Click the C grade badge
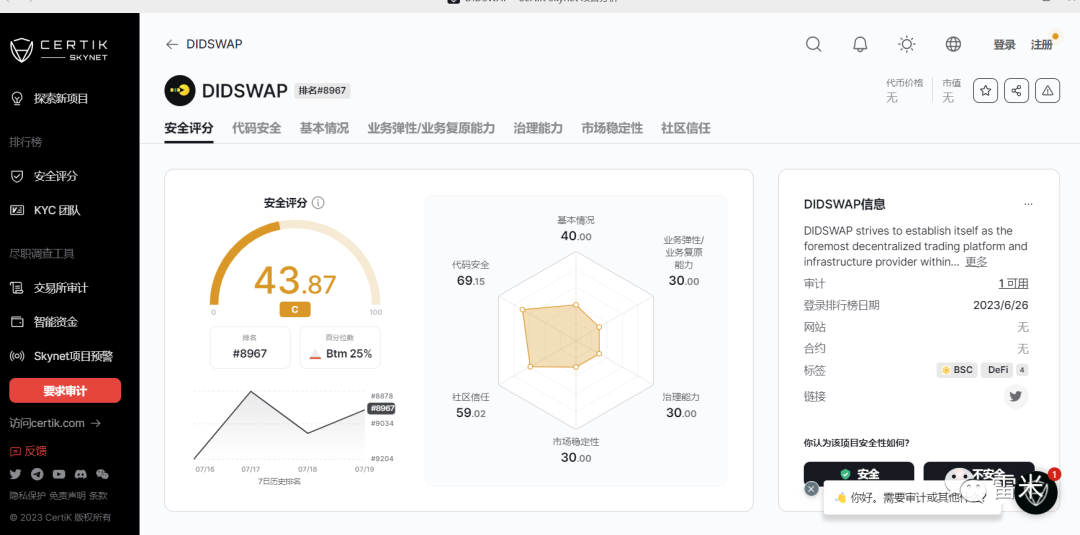 click(295, 309)
